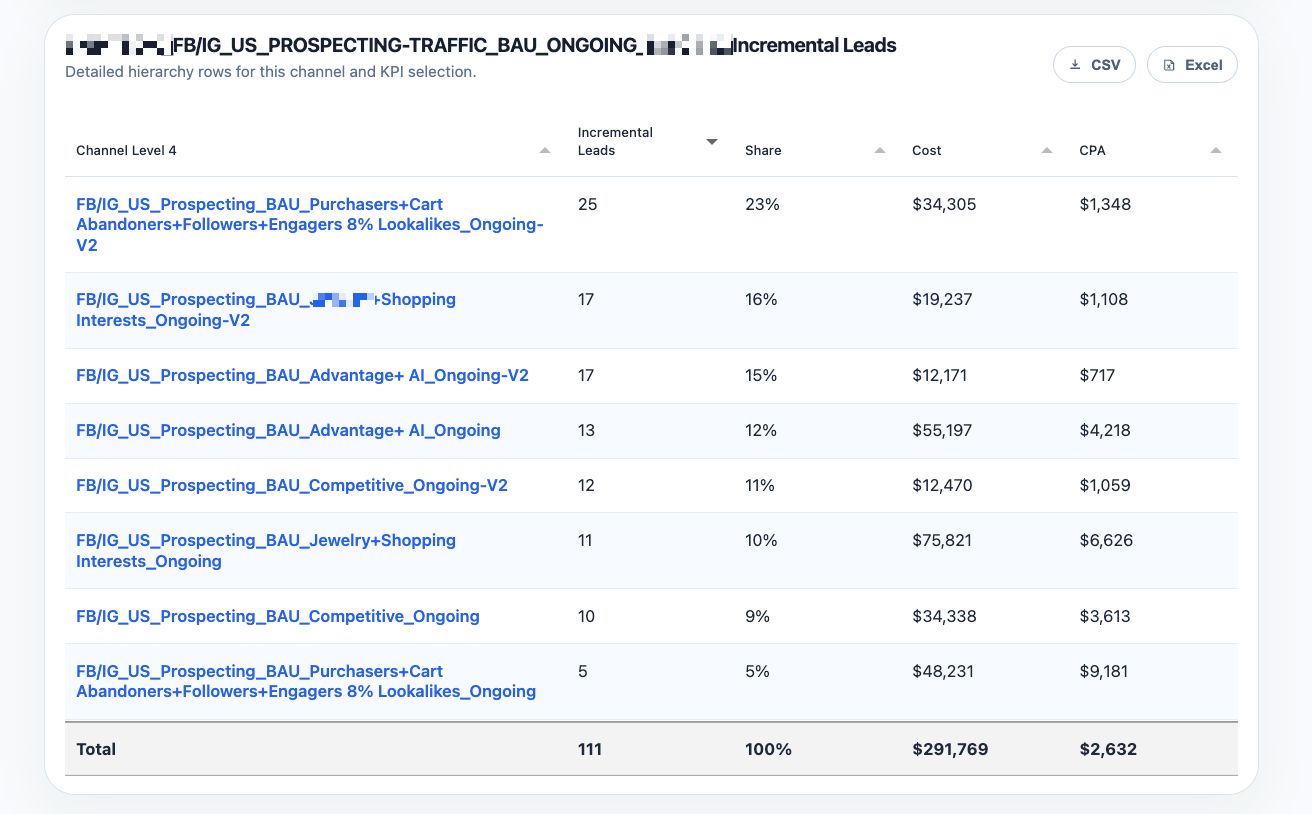Image resolution: width=1312 pixels, height=814 pixels.
Task: Select the $34,305 cost cell
Action: pos(944,205)
